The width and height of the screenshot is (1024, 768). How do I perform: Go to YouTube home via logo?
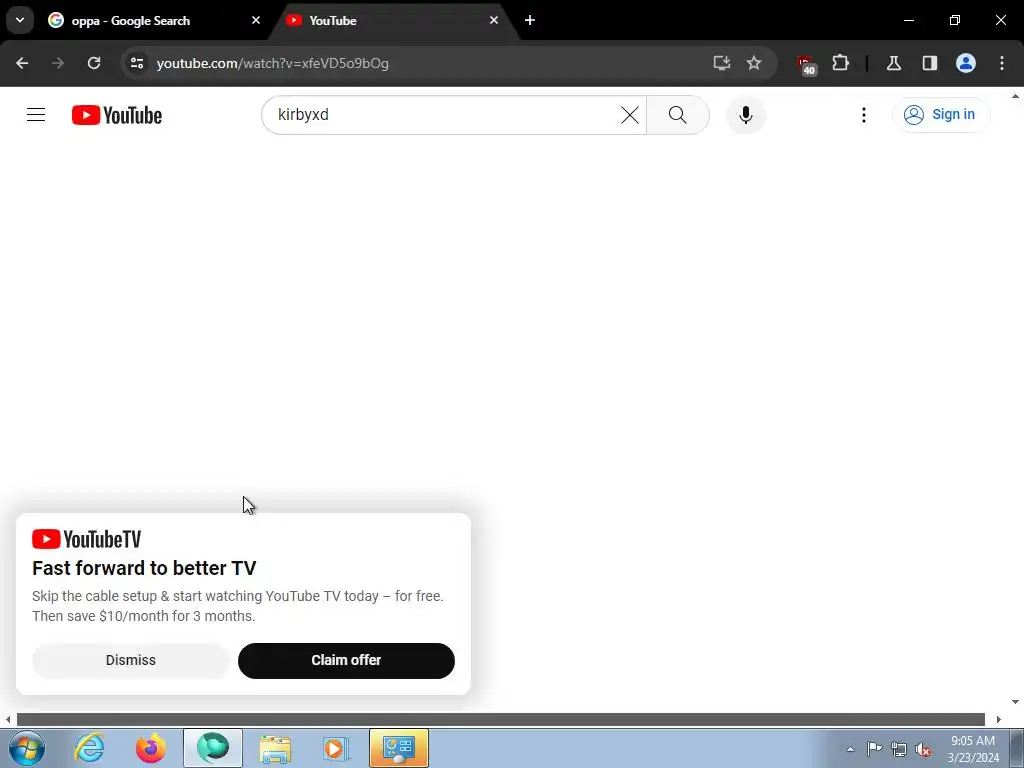pyautogui.click(x=117, y=115)
